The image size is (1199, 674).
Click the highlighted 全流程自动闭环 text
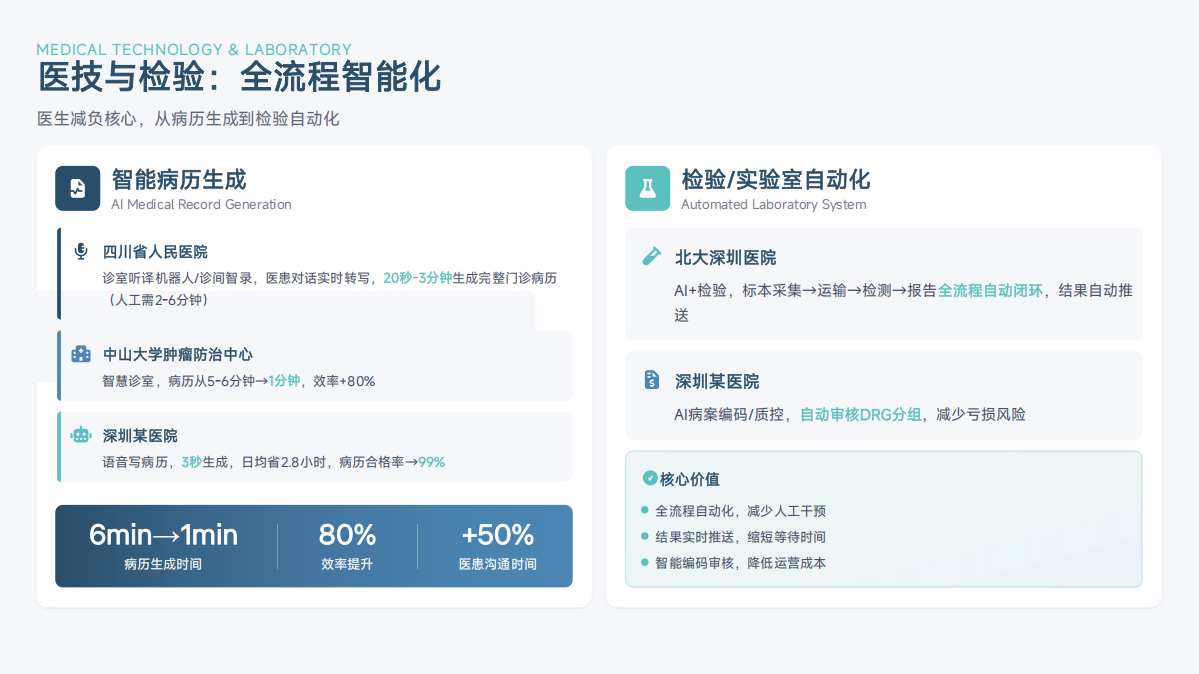click(990, 291)
